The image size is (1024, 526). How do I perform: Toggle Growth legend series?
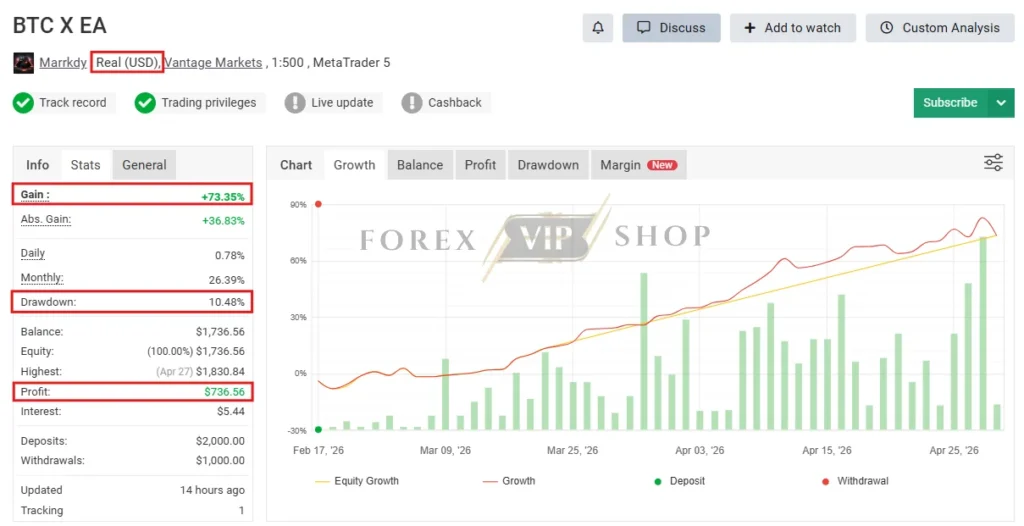(x=509, y=481)
